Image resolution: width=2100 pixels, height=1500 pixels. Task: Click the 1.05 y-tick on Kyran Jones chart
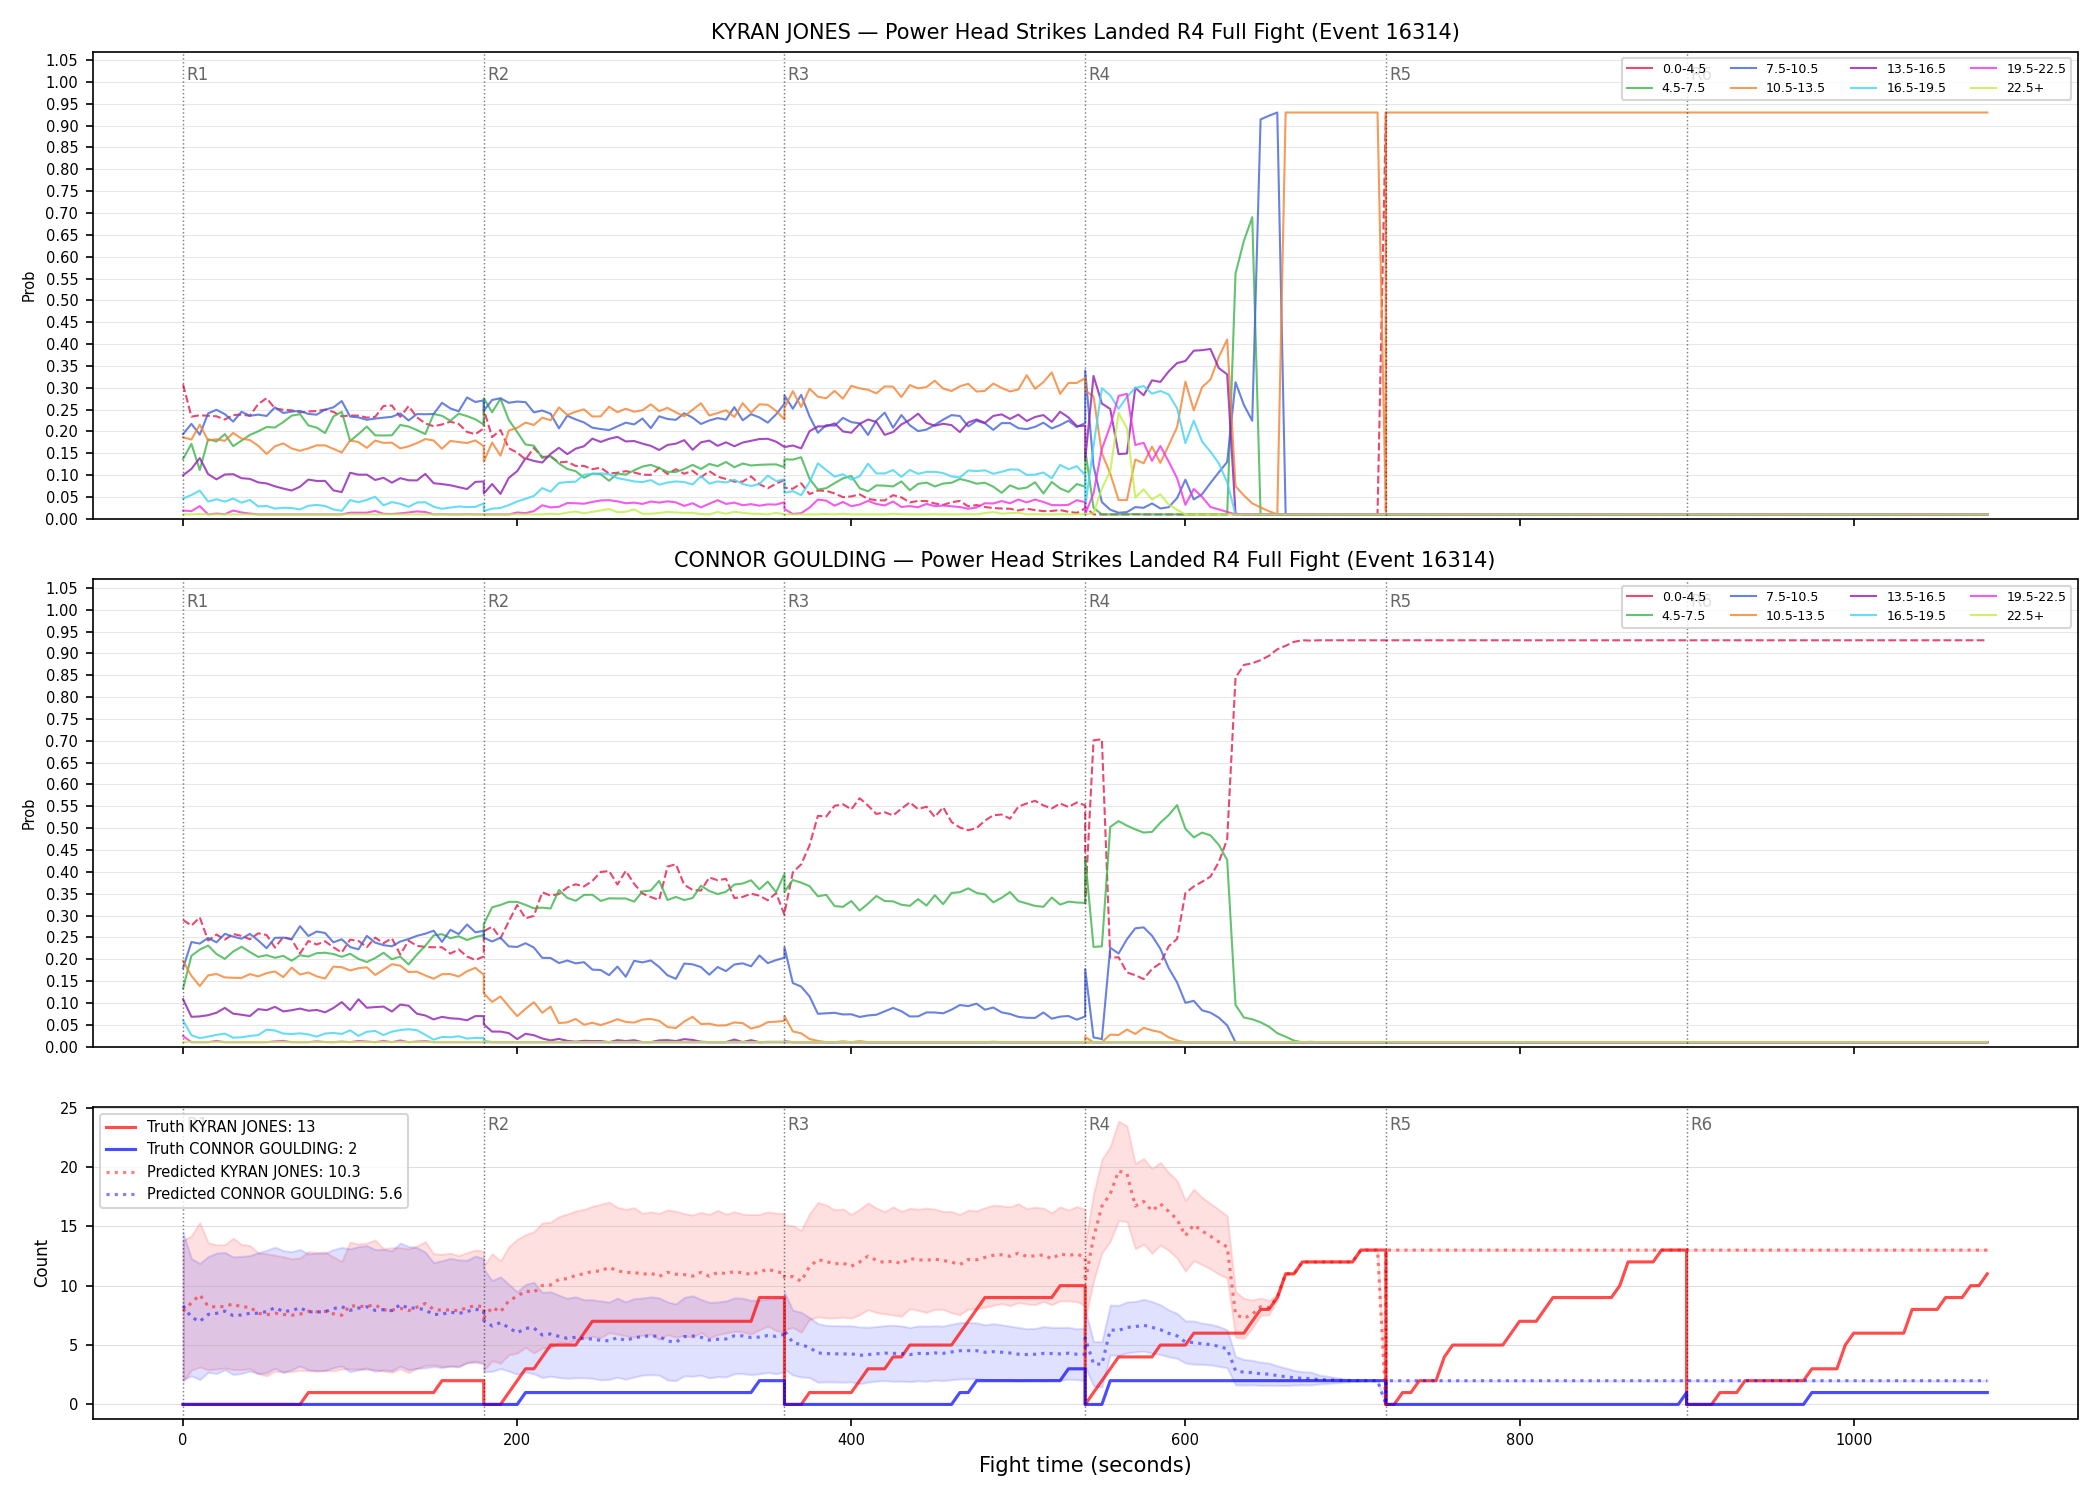point(62,61)
